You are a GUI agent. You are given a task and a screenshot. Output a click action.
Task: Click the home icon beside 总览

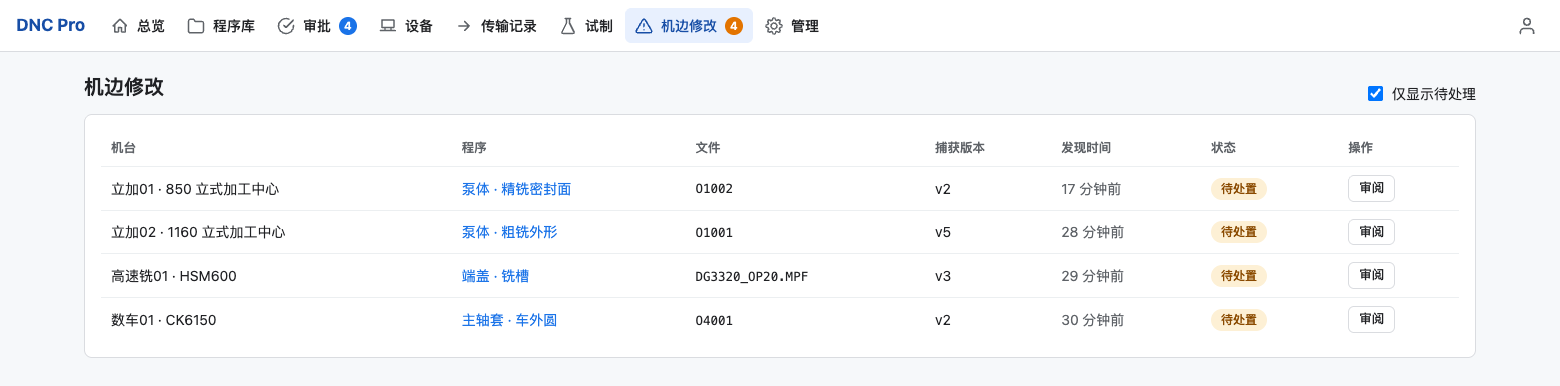pos(120,26)
